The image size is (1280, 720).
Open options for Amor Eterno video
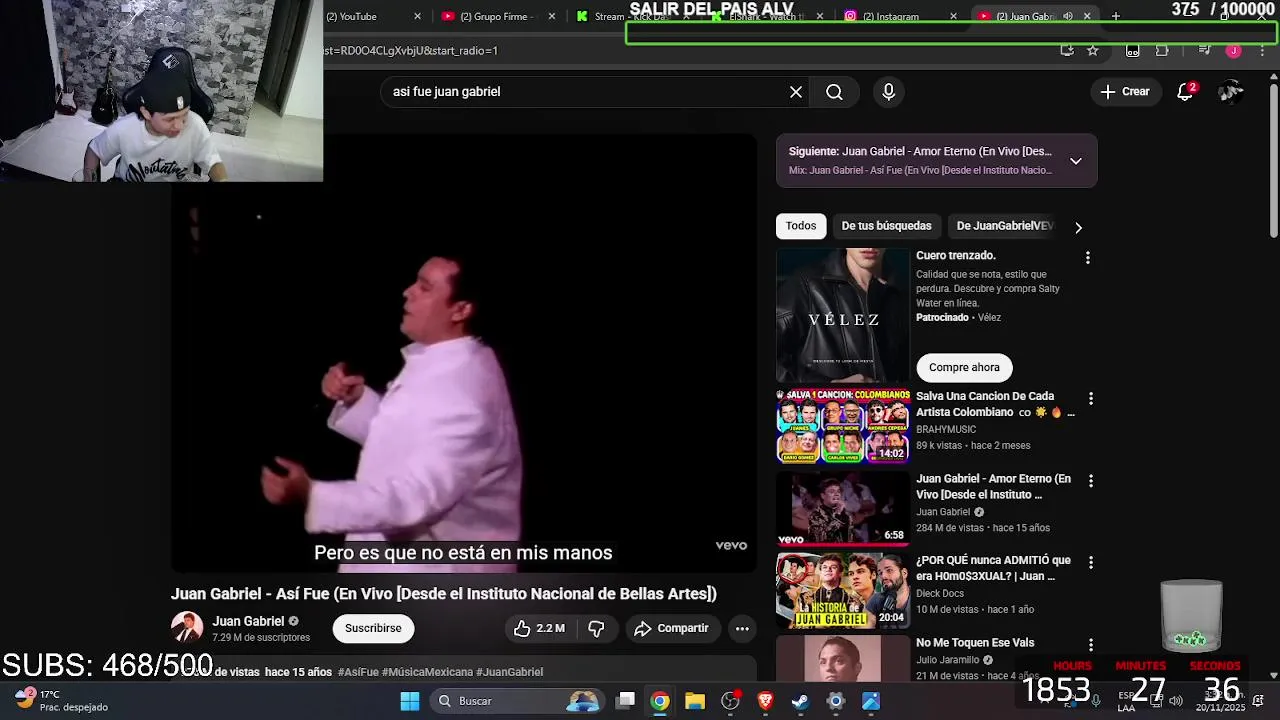pyautogui.click(x=1091, y=481)
